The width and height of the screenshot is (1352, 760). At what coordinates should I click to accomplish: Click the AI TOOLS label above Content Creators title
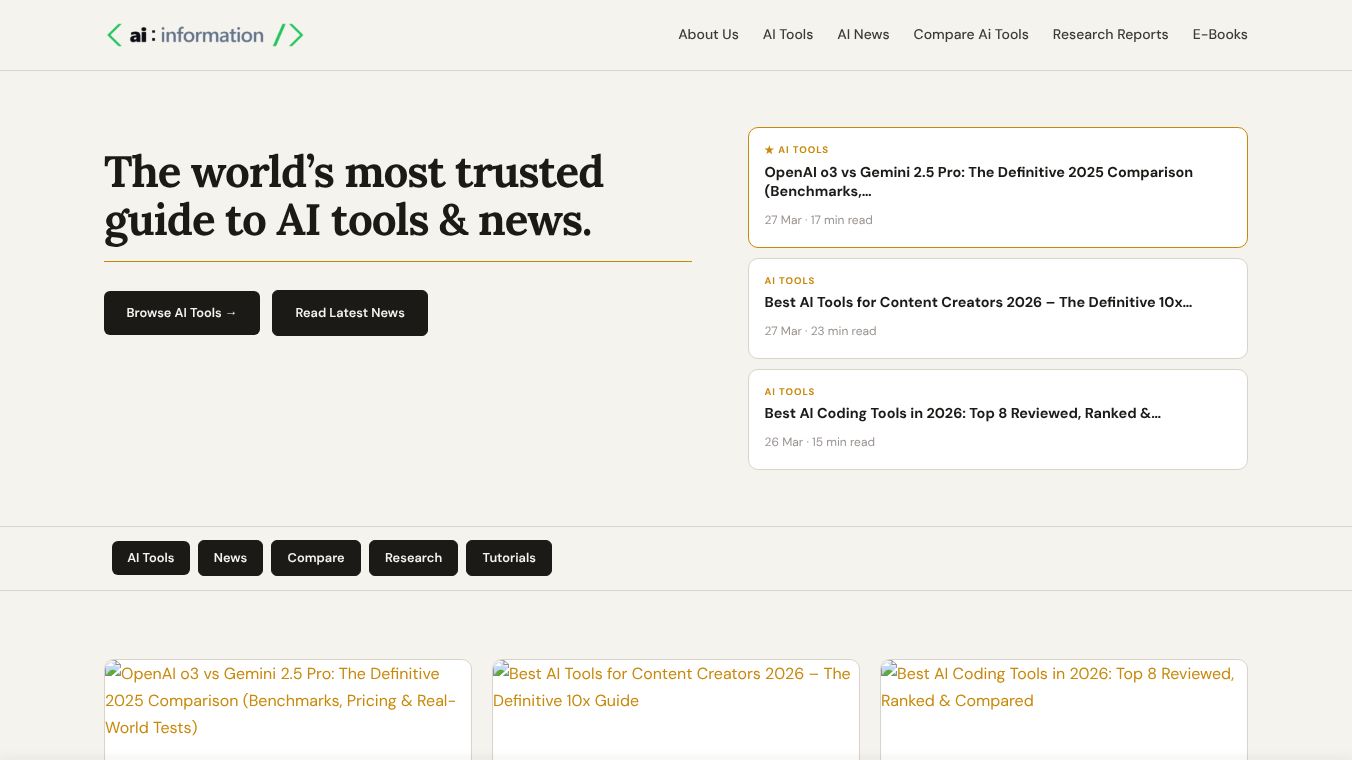790,281
